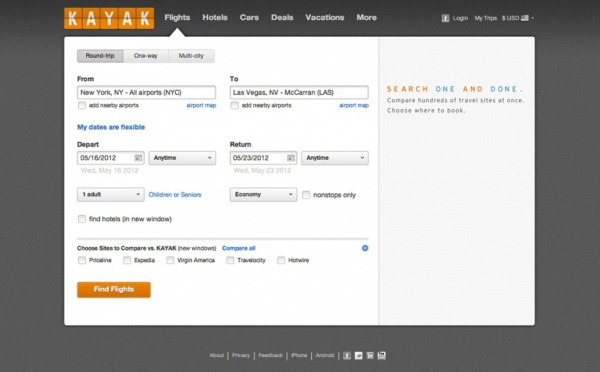Select the Round-trip tab
600x372 pixels.
(x=100, y=56)
